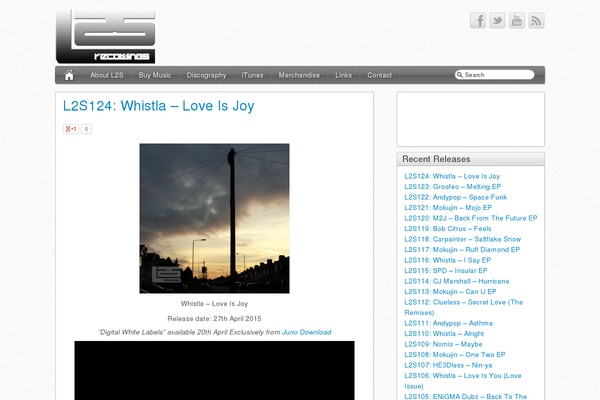Click the caption text Whistla – Love Is Joy
The width and height of the screenshot is (600, 400).
(214, 304)
